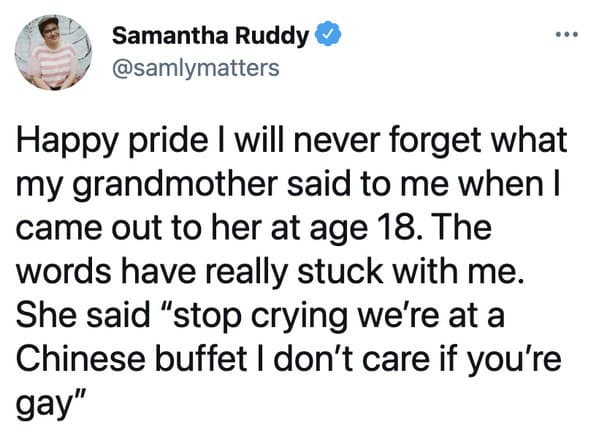Click the words "never forget what"
The height and width of the screenshot is (441, 599).
[430, 140]
